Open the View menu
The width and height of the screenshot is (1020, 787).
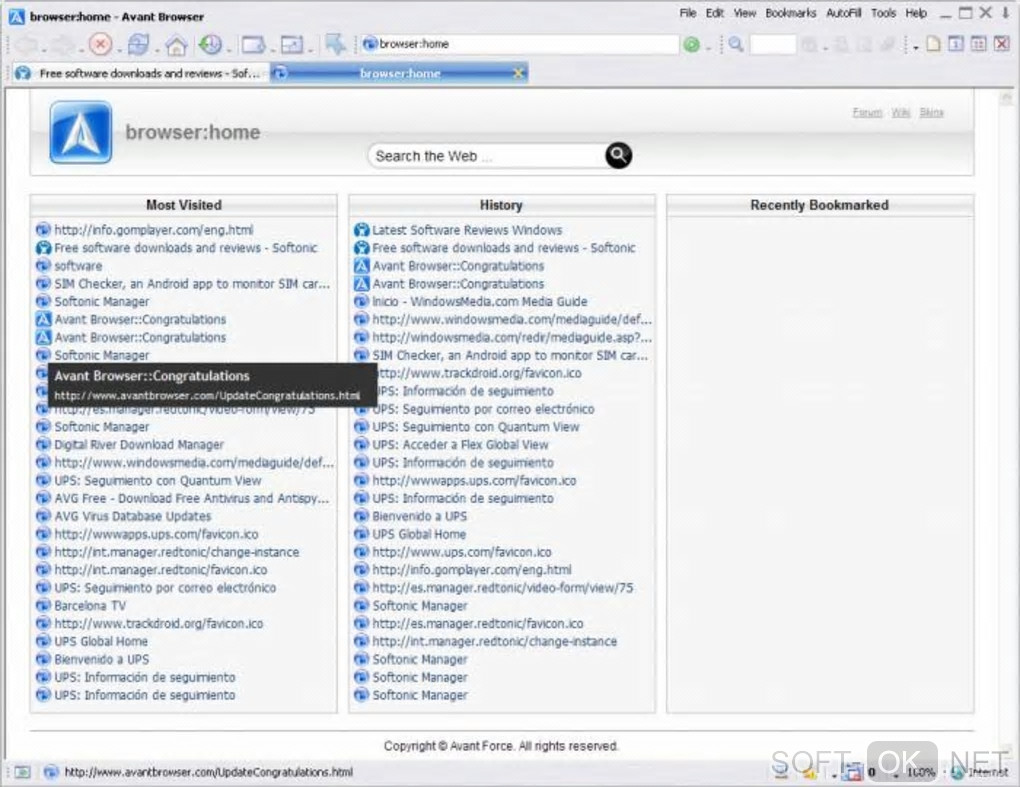745,13
